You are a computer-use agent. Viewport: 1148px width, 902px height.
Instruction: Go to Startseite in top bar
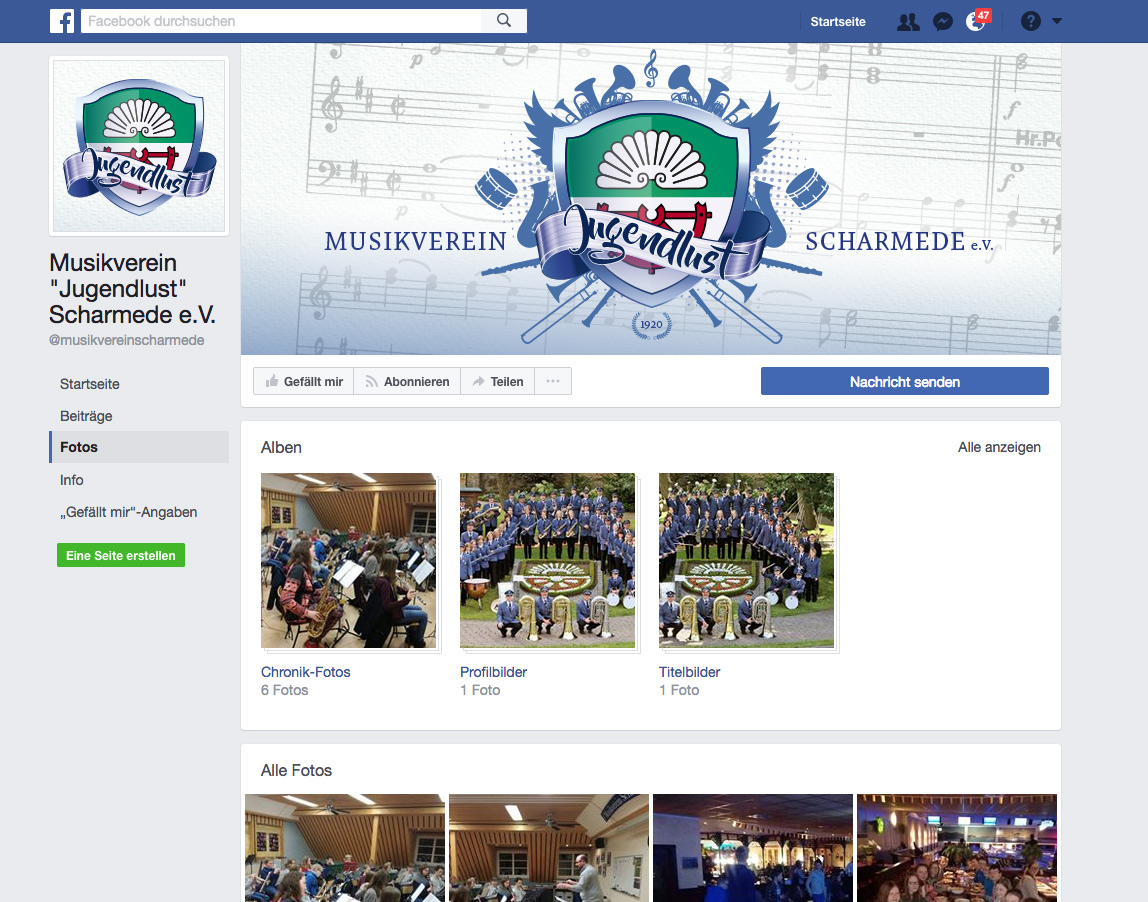[838, 22]
